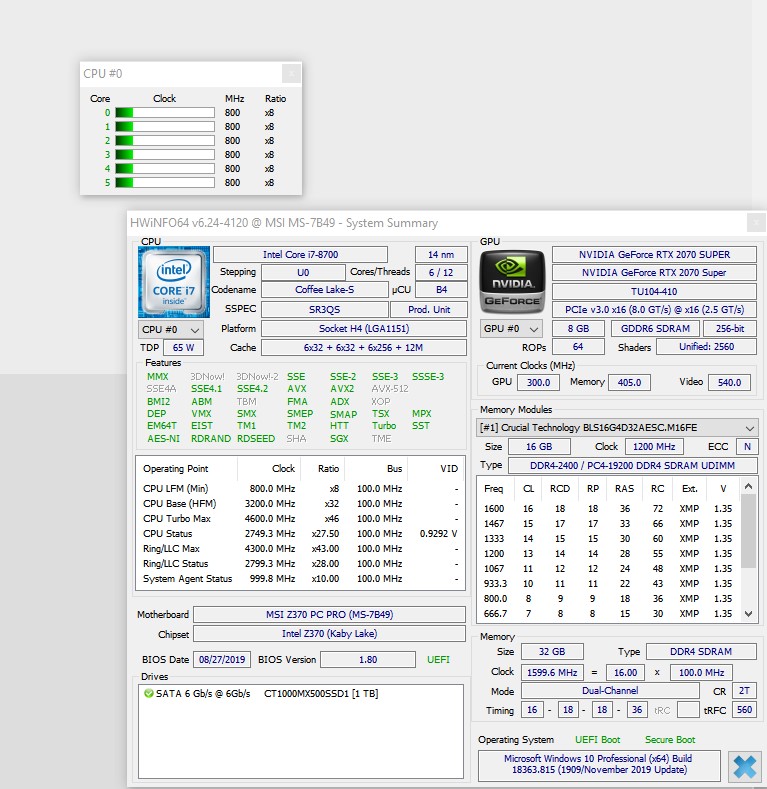Click the Video clock 540.0 field
The width and height of the screenshot is (767, 789).
[x=729, y=382]
